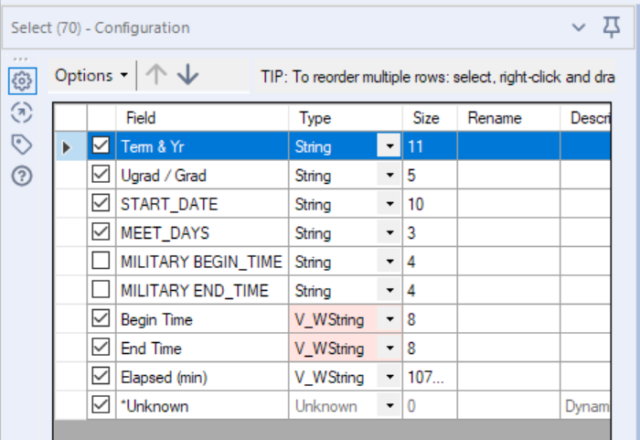This screenshot has height=440, width=640.
Task: Uncheck the START_DATE field checkbox
Action: 101,204
